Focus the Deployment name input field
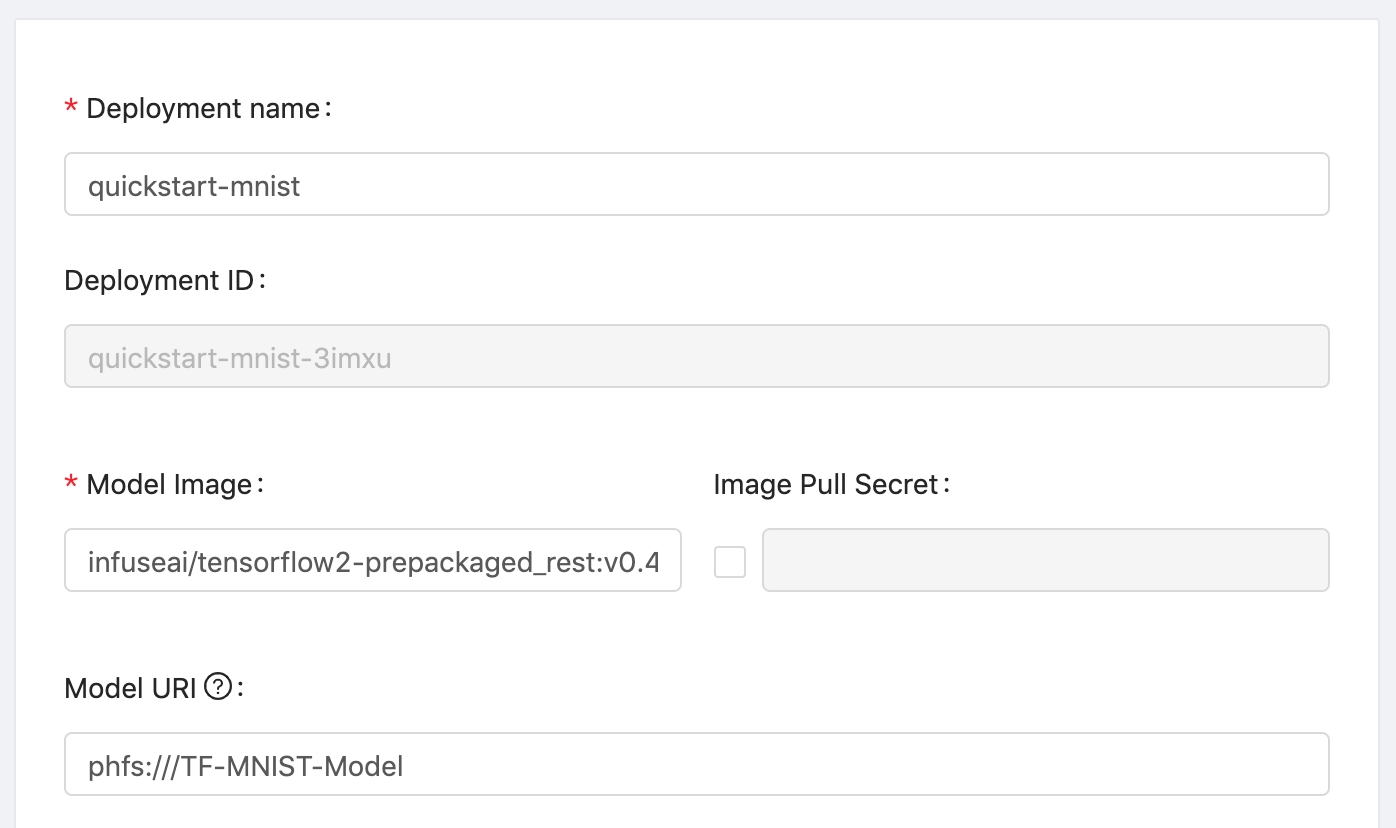The width and height of the screenshot is (1396, 828). point(697,184)
